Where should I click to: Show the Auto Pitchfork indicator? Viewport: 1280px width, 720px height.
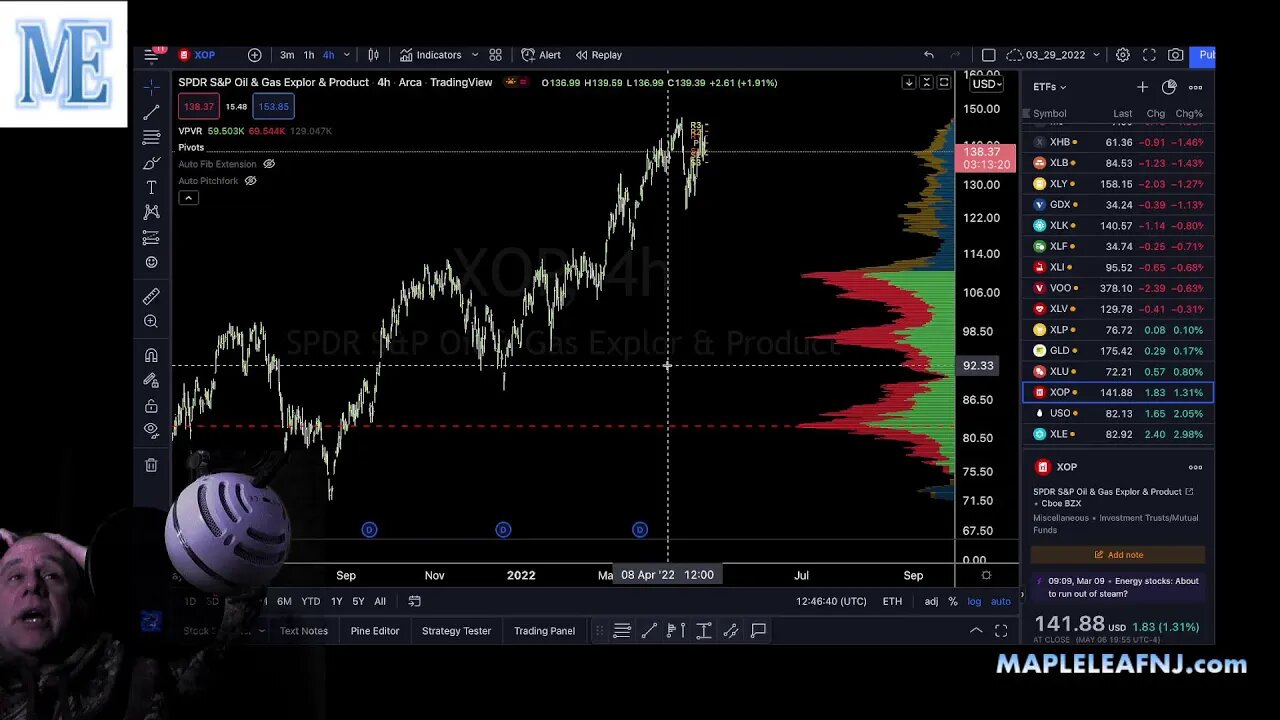pyautogui.click(x=250, y=181)
